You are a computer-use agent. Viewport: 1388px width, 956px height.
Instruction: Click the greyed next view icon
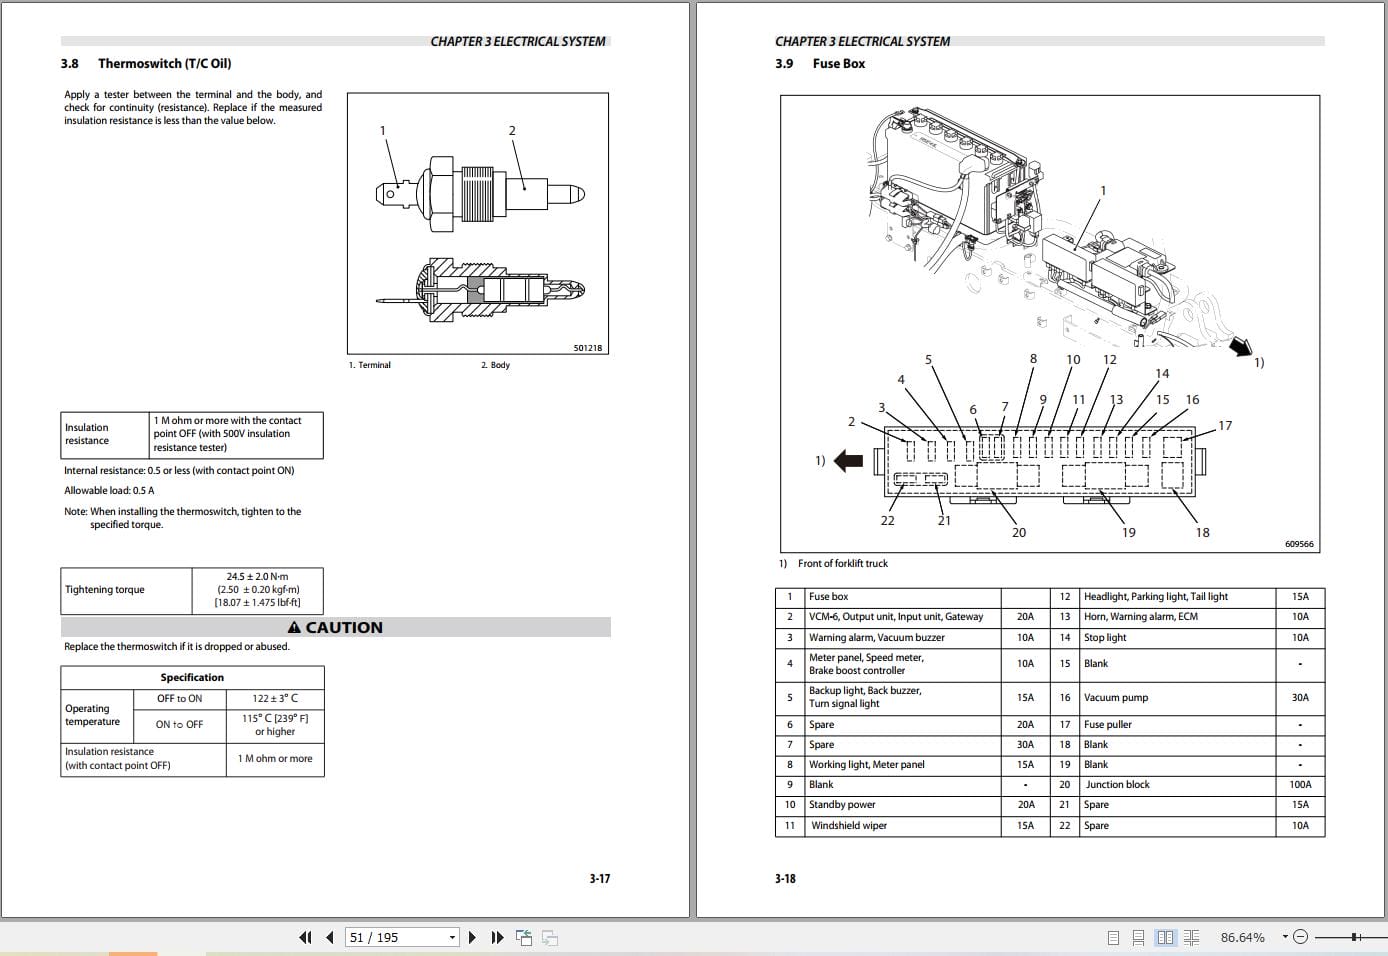[x=549, y=937]
